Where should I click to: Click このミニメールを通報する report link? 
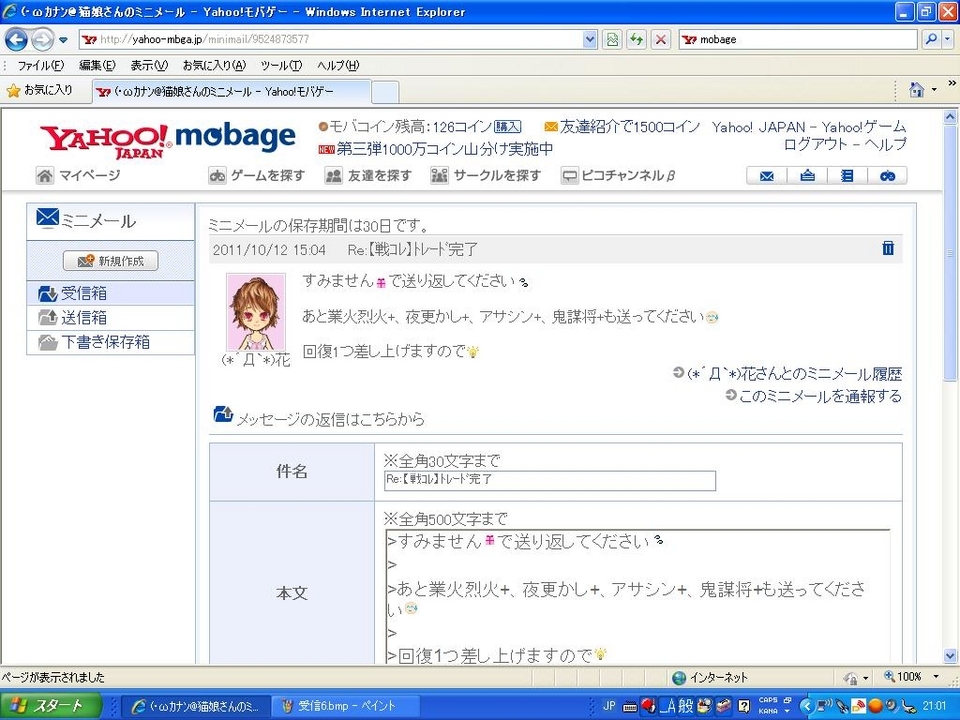(x=820, y=396)
